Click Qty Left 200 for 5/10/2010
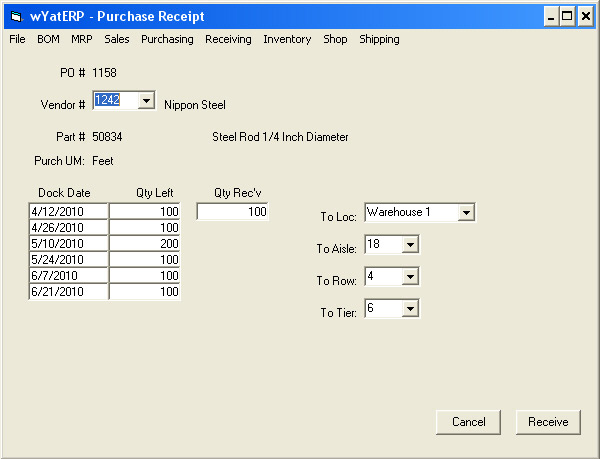This screenshot has width=600, height=459. pos(145,244)
